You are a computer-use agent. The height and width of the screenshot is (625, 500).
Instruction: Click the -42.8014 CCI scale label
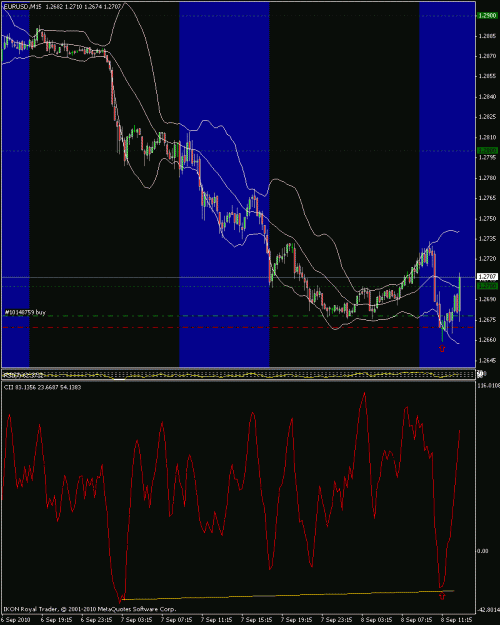pos(488,610)
